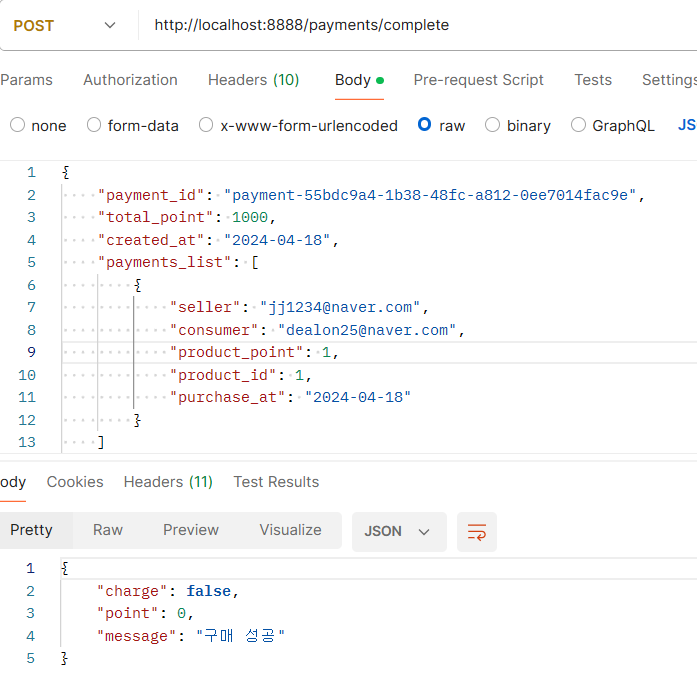Click the "product_id" key

tap(223, 376)
